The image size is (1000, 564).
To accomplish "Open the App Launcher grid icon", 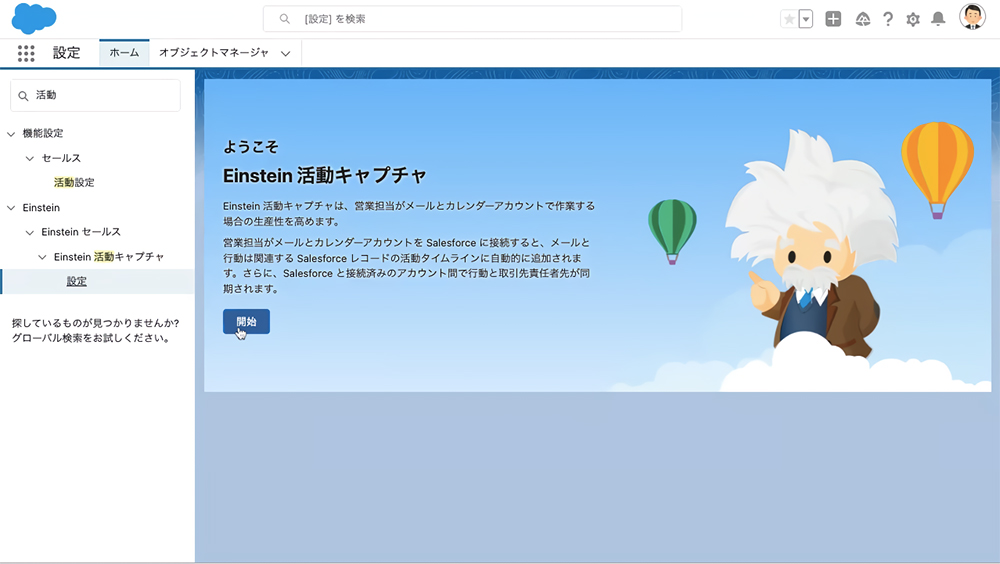I will (x=26, y=53).
